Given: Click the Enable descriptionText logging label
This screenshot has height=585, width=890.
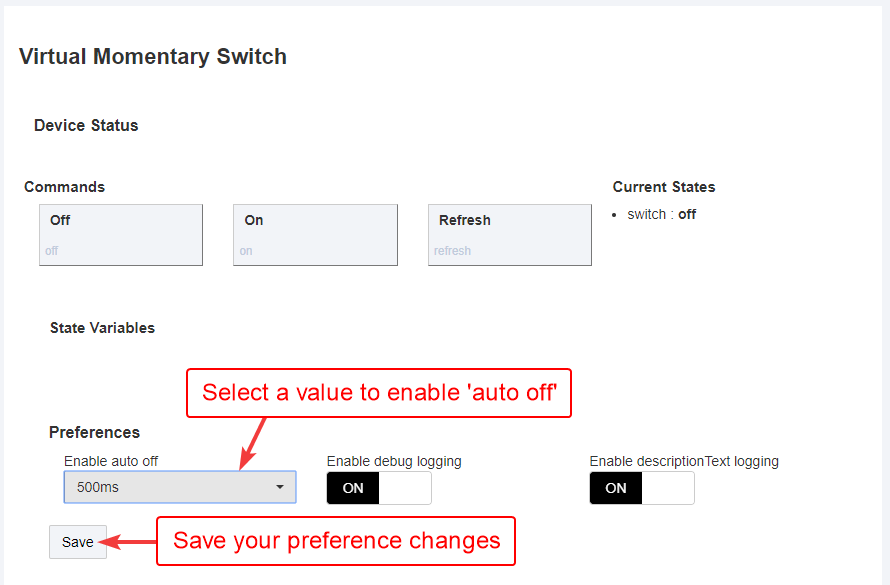Looking at the screenshot, I should [684, 461].
